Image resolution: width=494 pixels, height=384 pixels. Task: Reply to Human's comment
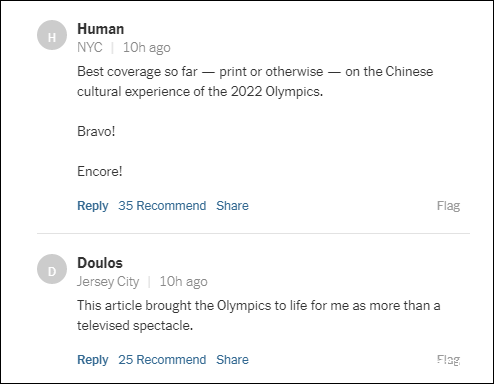(93, 206)
